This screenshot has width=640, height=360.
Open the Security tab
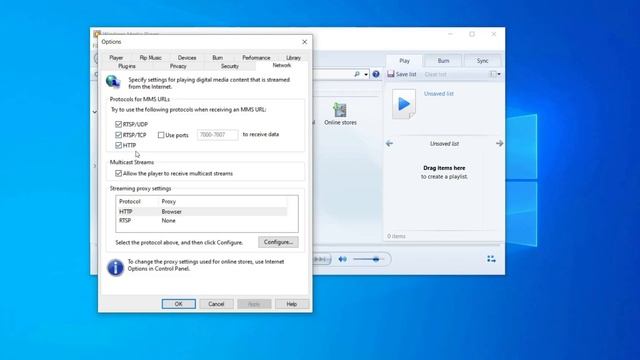click(230, 66)
